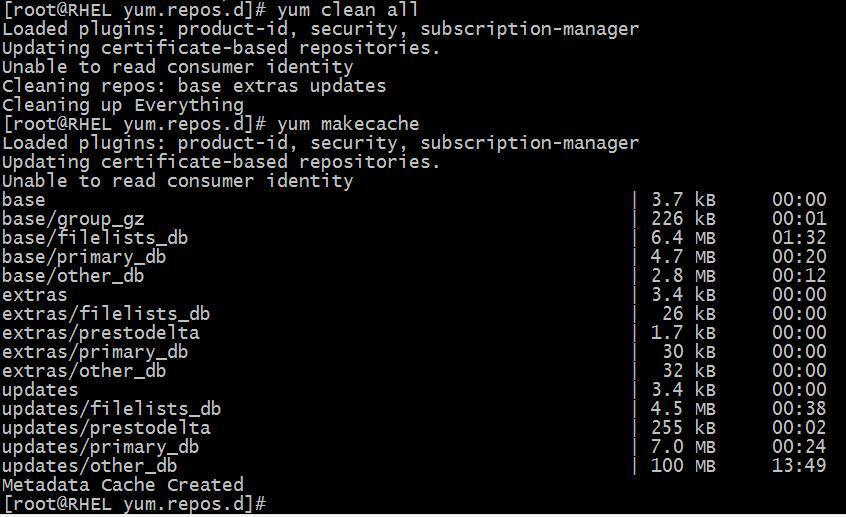This screenshot has width=846, height=517.
Task: Click the 'updates/prestodelta' entry
Action: (x=105, y=428)
